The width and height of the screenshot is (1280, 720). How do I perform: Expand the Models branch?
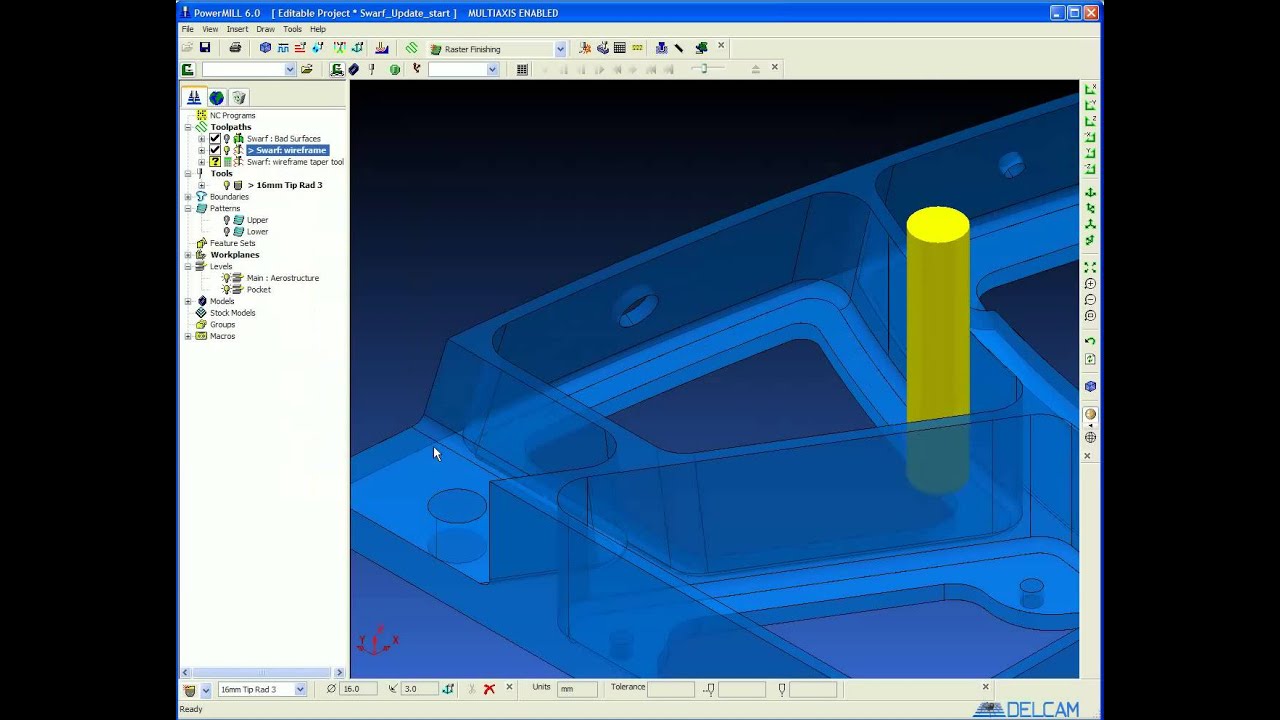click(188, 301)
